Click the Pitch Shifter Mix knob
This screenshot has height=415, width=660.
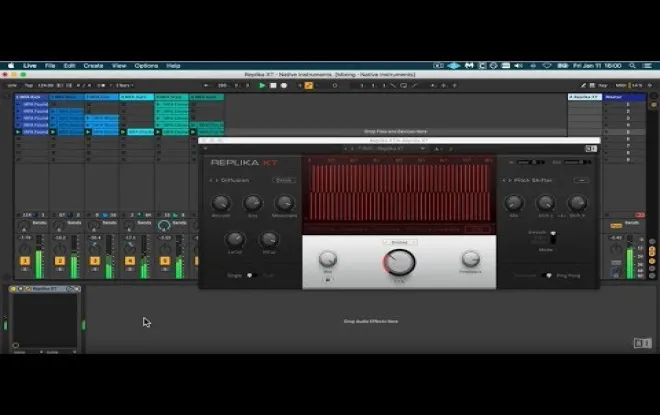514,203
